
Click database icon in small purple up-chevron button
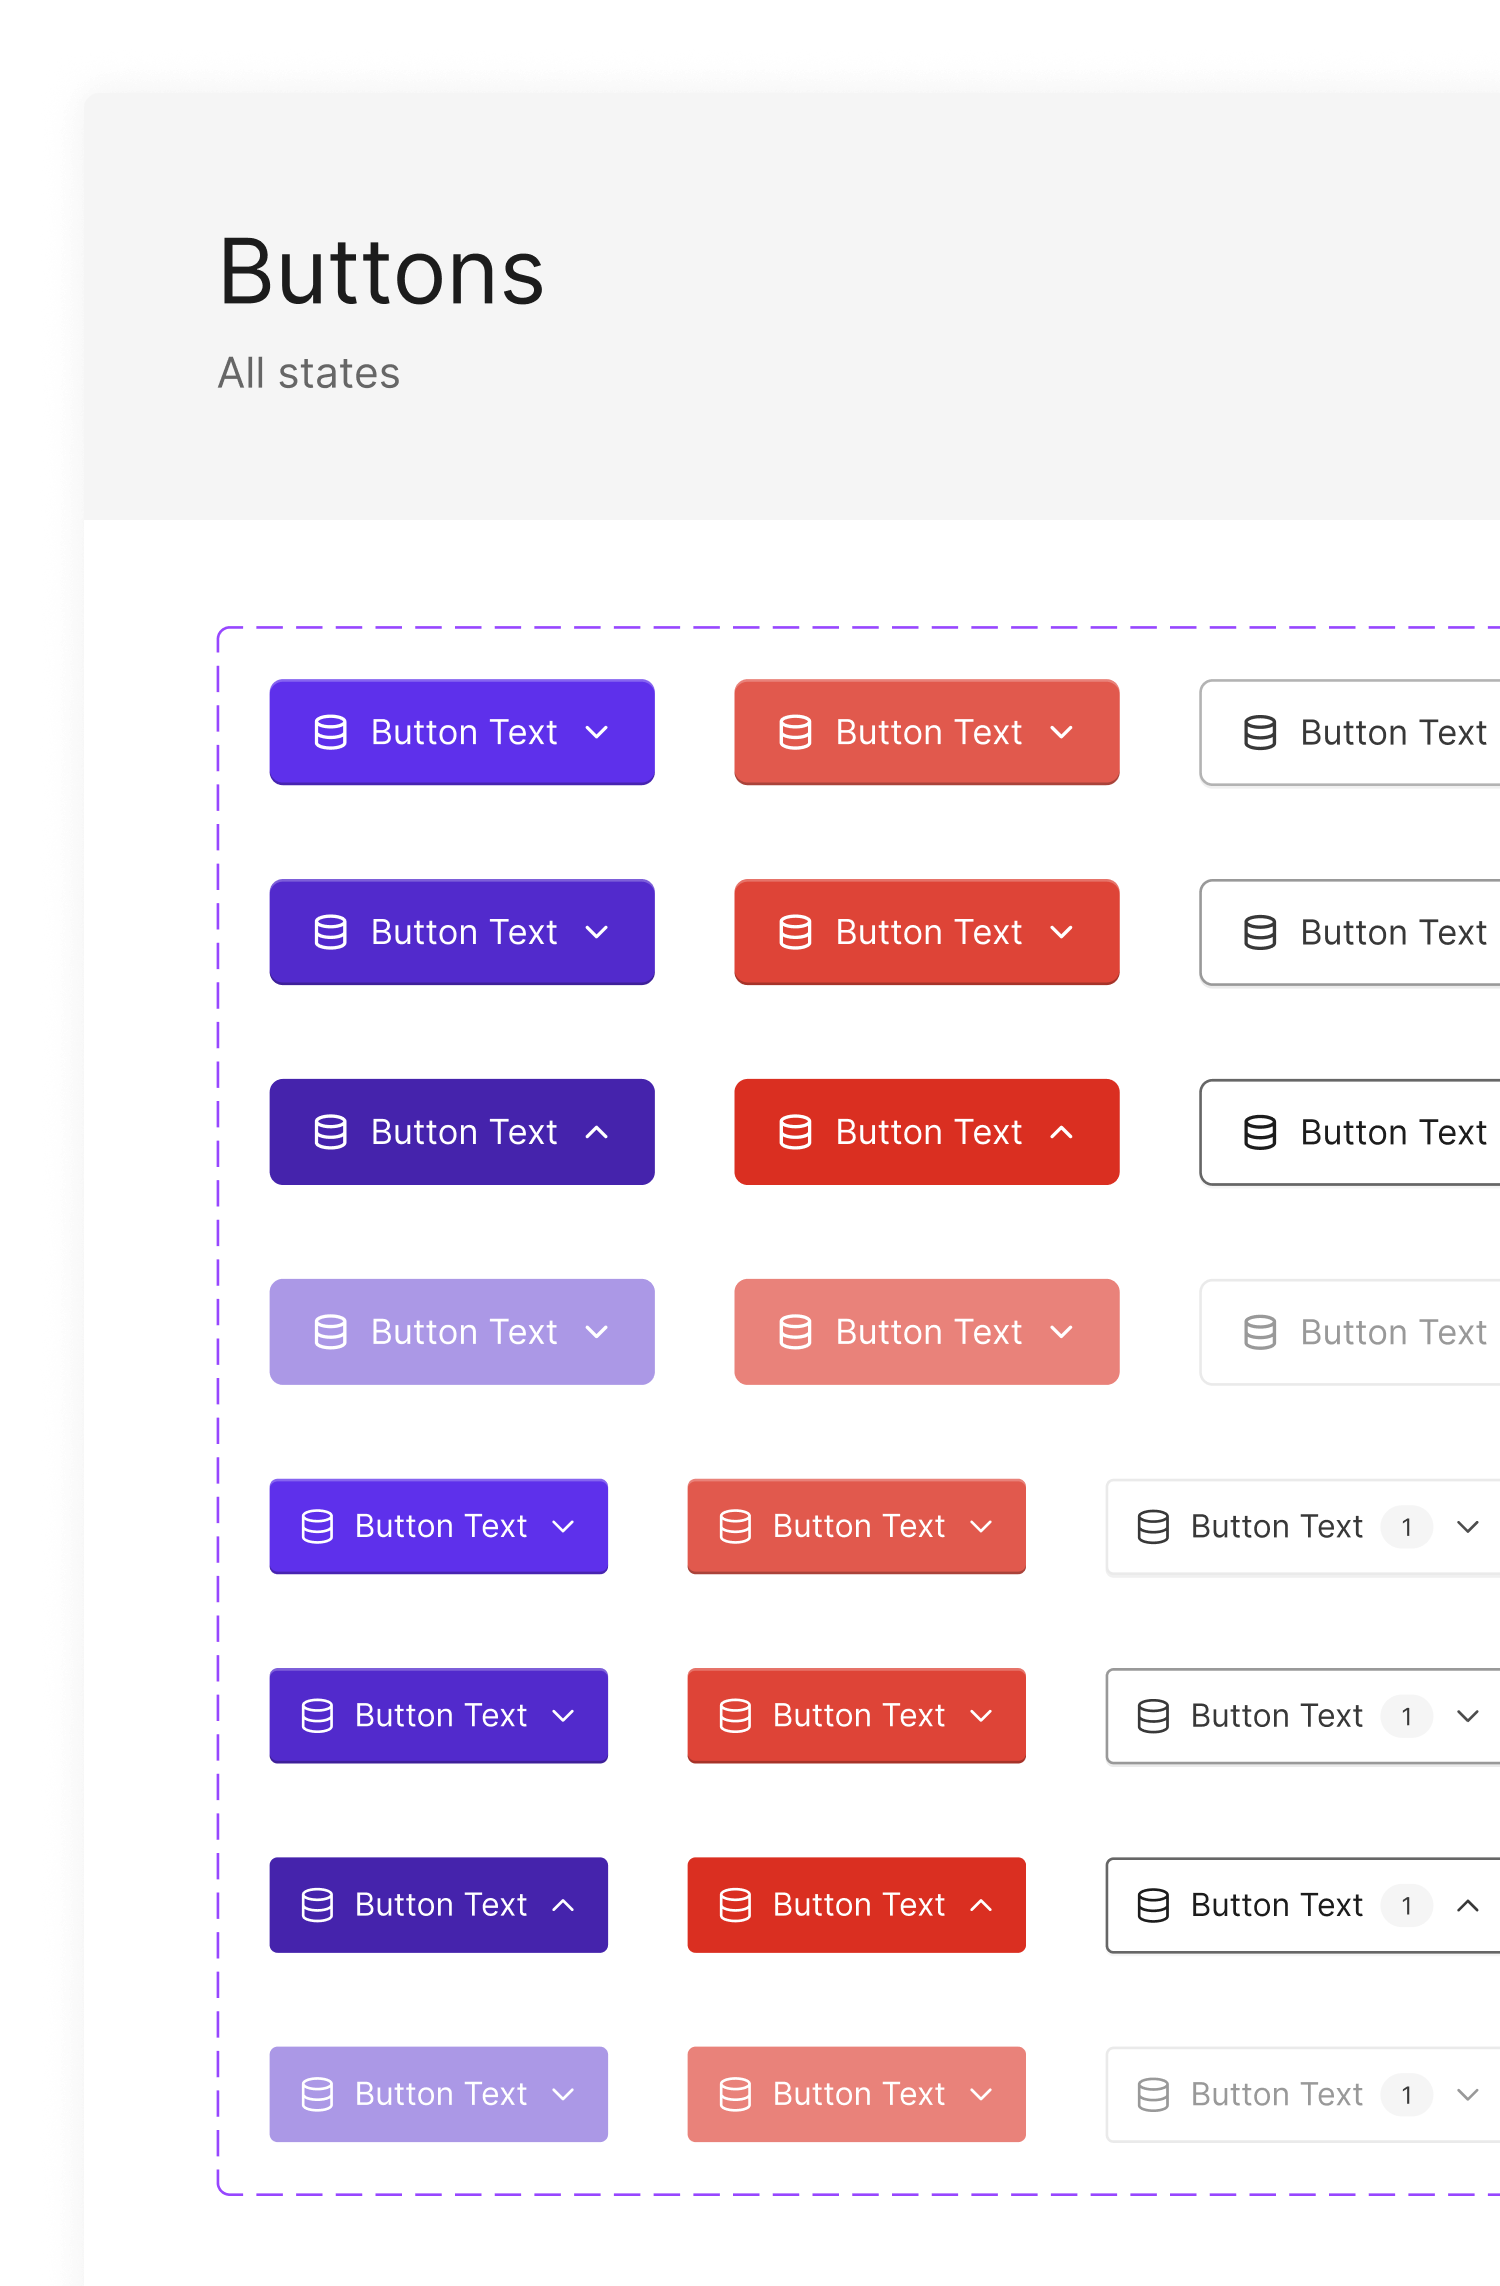tap(317, 1905)
